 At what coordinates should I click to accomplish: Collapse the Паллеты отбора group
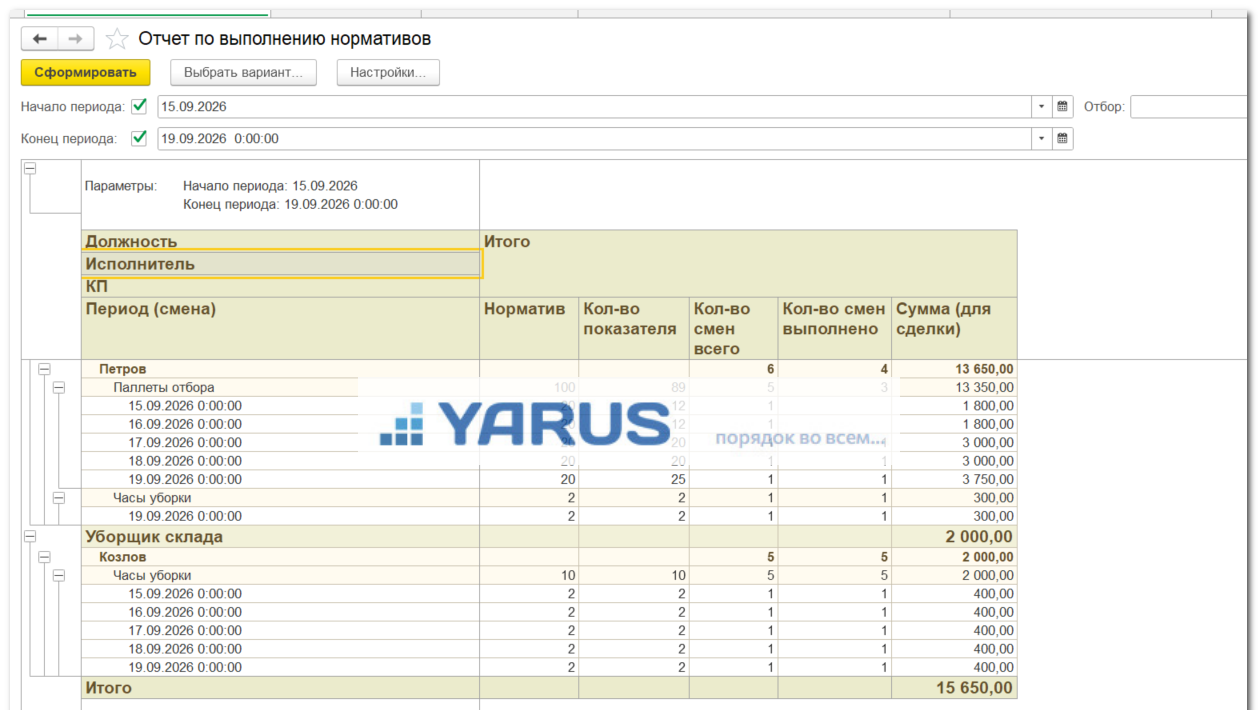pyautogui.click(x=58, y=387)
